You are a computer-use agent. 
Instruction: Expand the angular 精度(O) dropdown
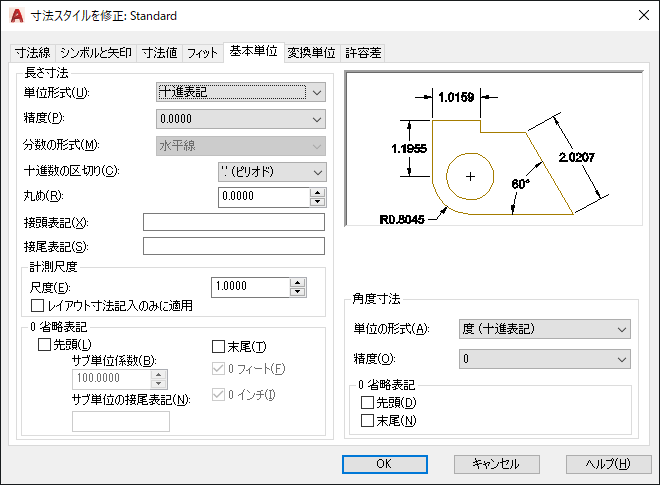[x=545, y=359]
